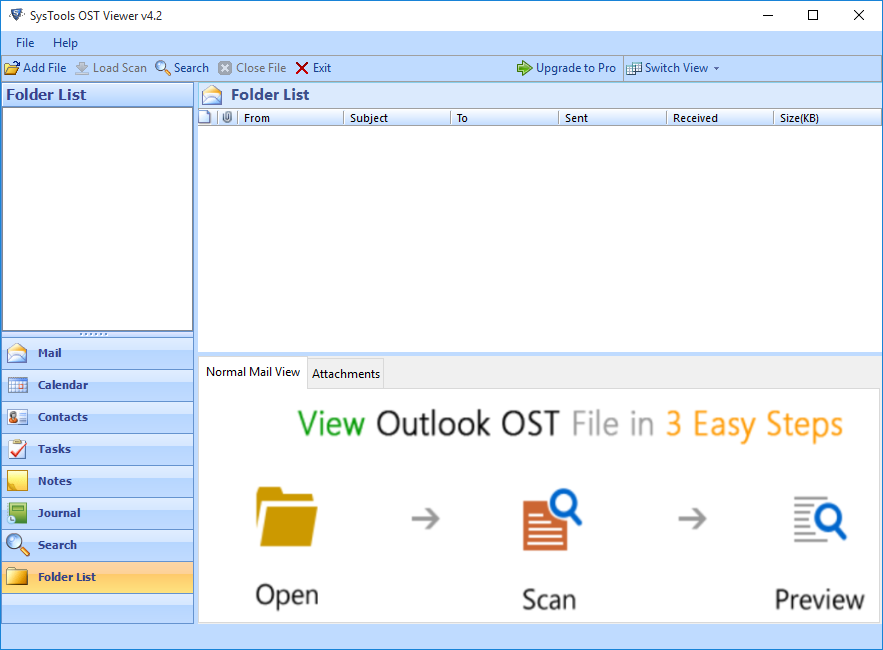Viewport: 883px width, 650px height.
Task: Click the SysTools app icon in title bar
Action: click(17, 15)
